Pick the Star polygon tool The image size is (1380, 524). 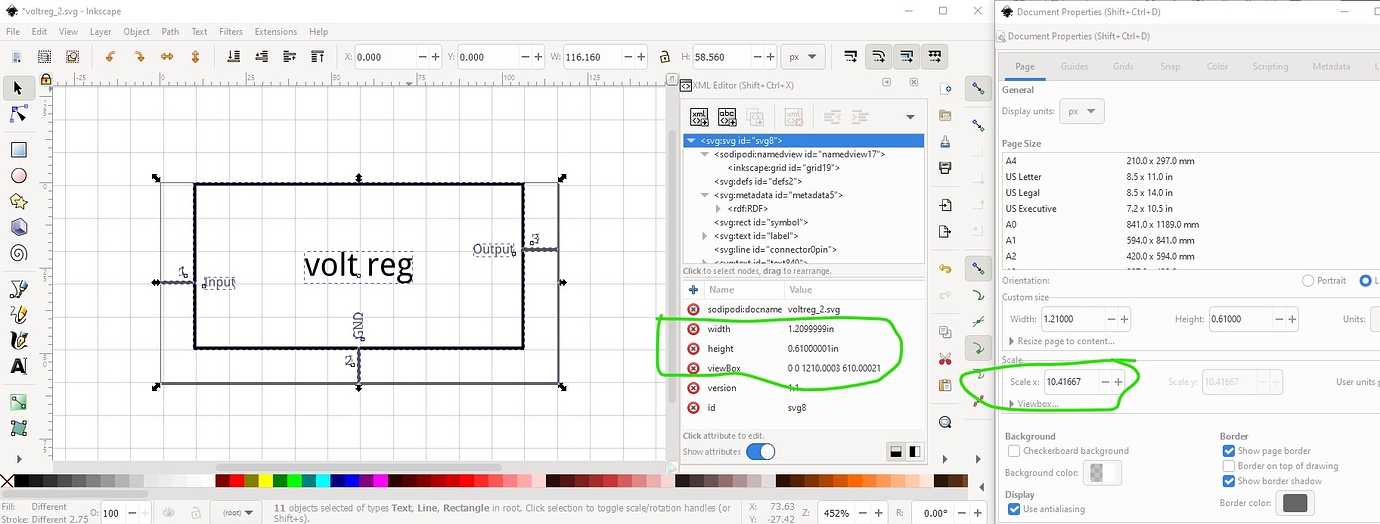click(x=18, y=201)
